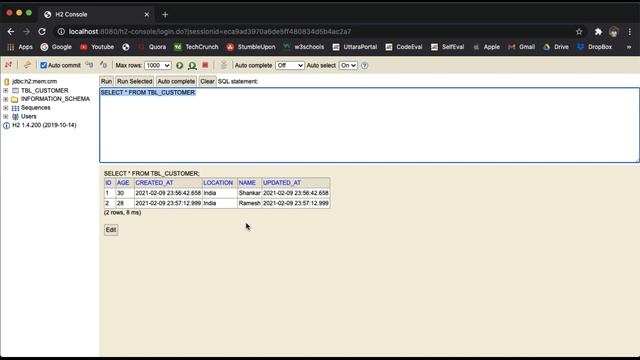Open the Apps bookmarks shortcut
This screenshot has height=360, width=640.
coord(20,47)
